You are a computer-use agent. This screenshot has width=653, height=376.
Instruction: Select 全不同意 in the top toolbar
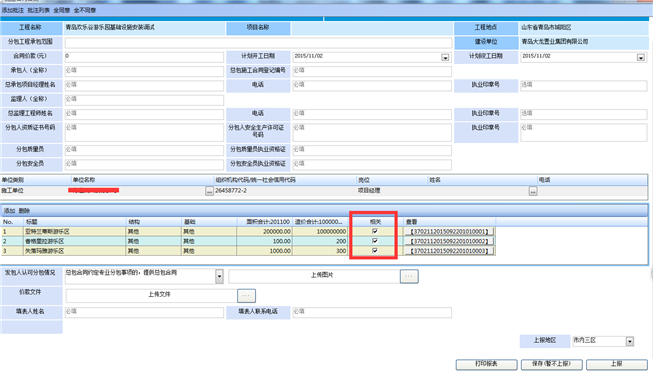pyautogui.click(x=85, y=10)
